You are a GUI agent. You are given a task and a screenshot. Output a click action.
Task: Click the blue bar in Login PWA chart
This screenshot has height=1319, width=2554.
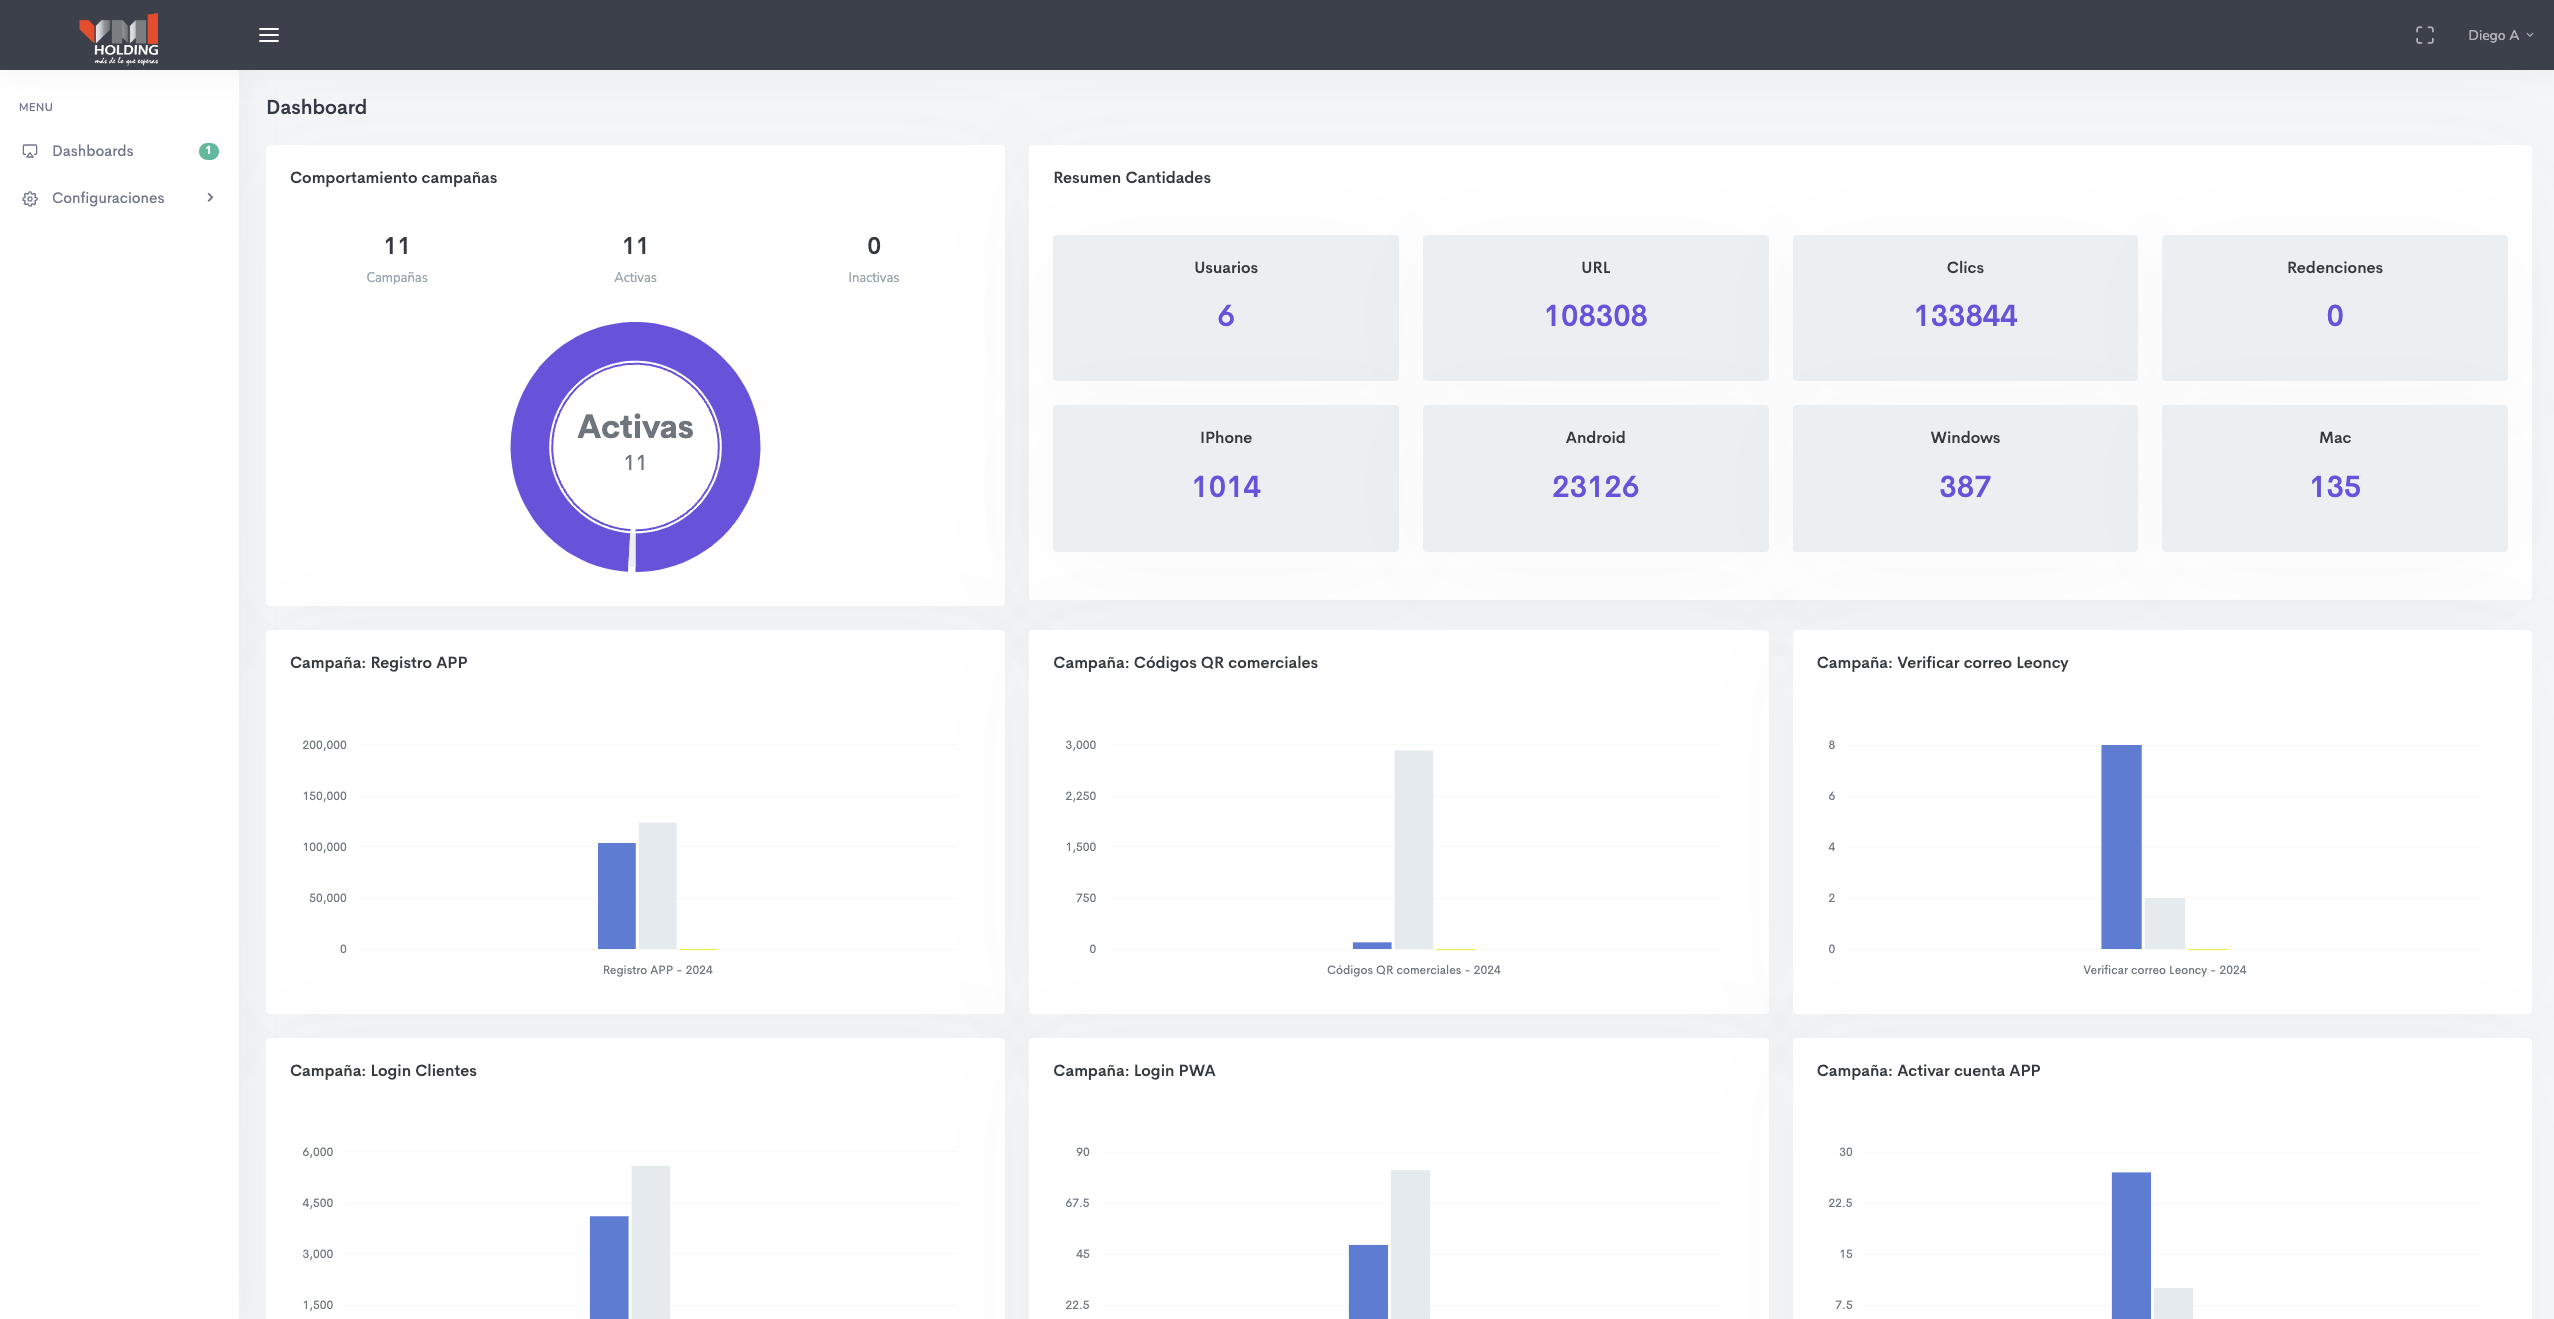(x=1368, y=1282)
